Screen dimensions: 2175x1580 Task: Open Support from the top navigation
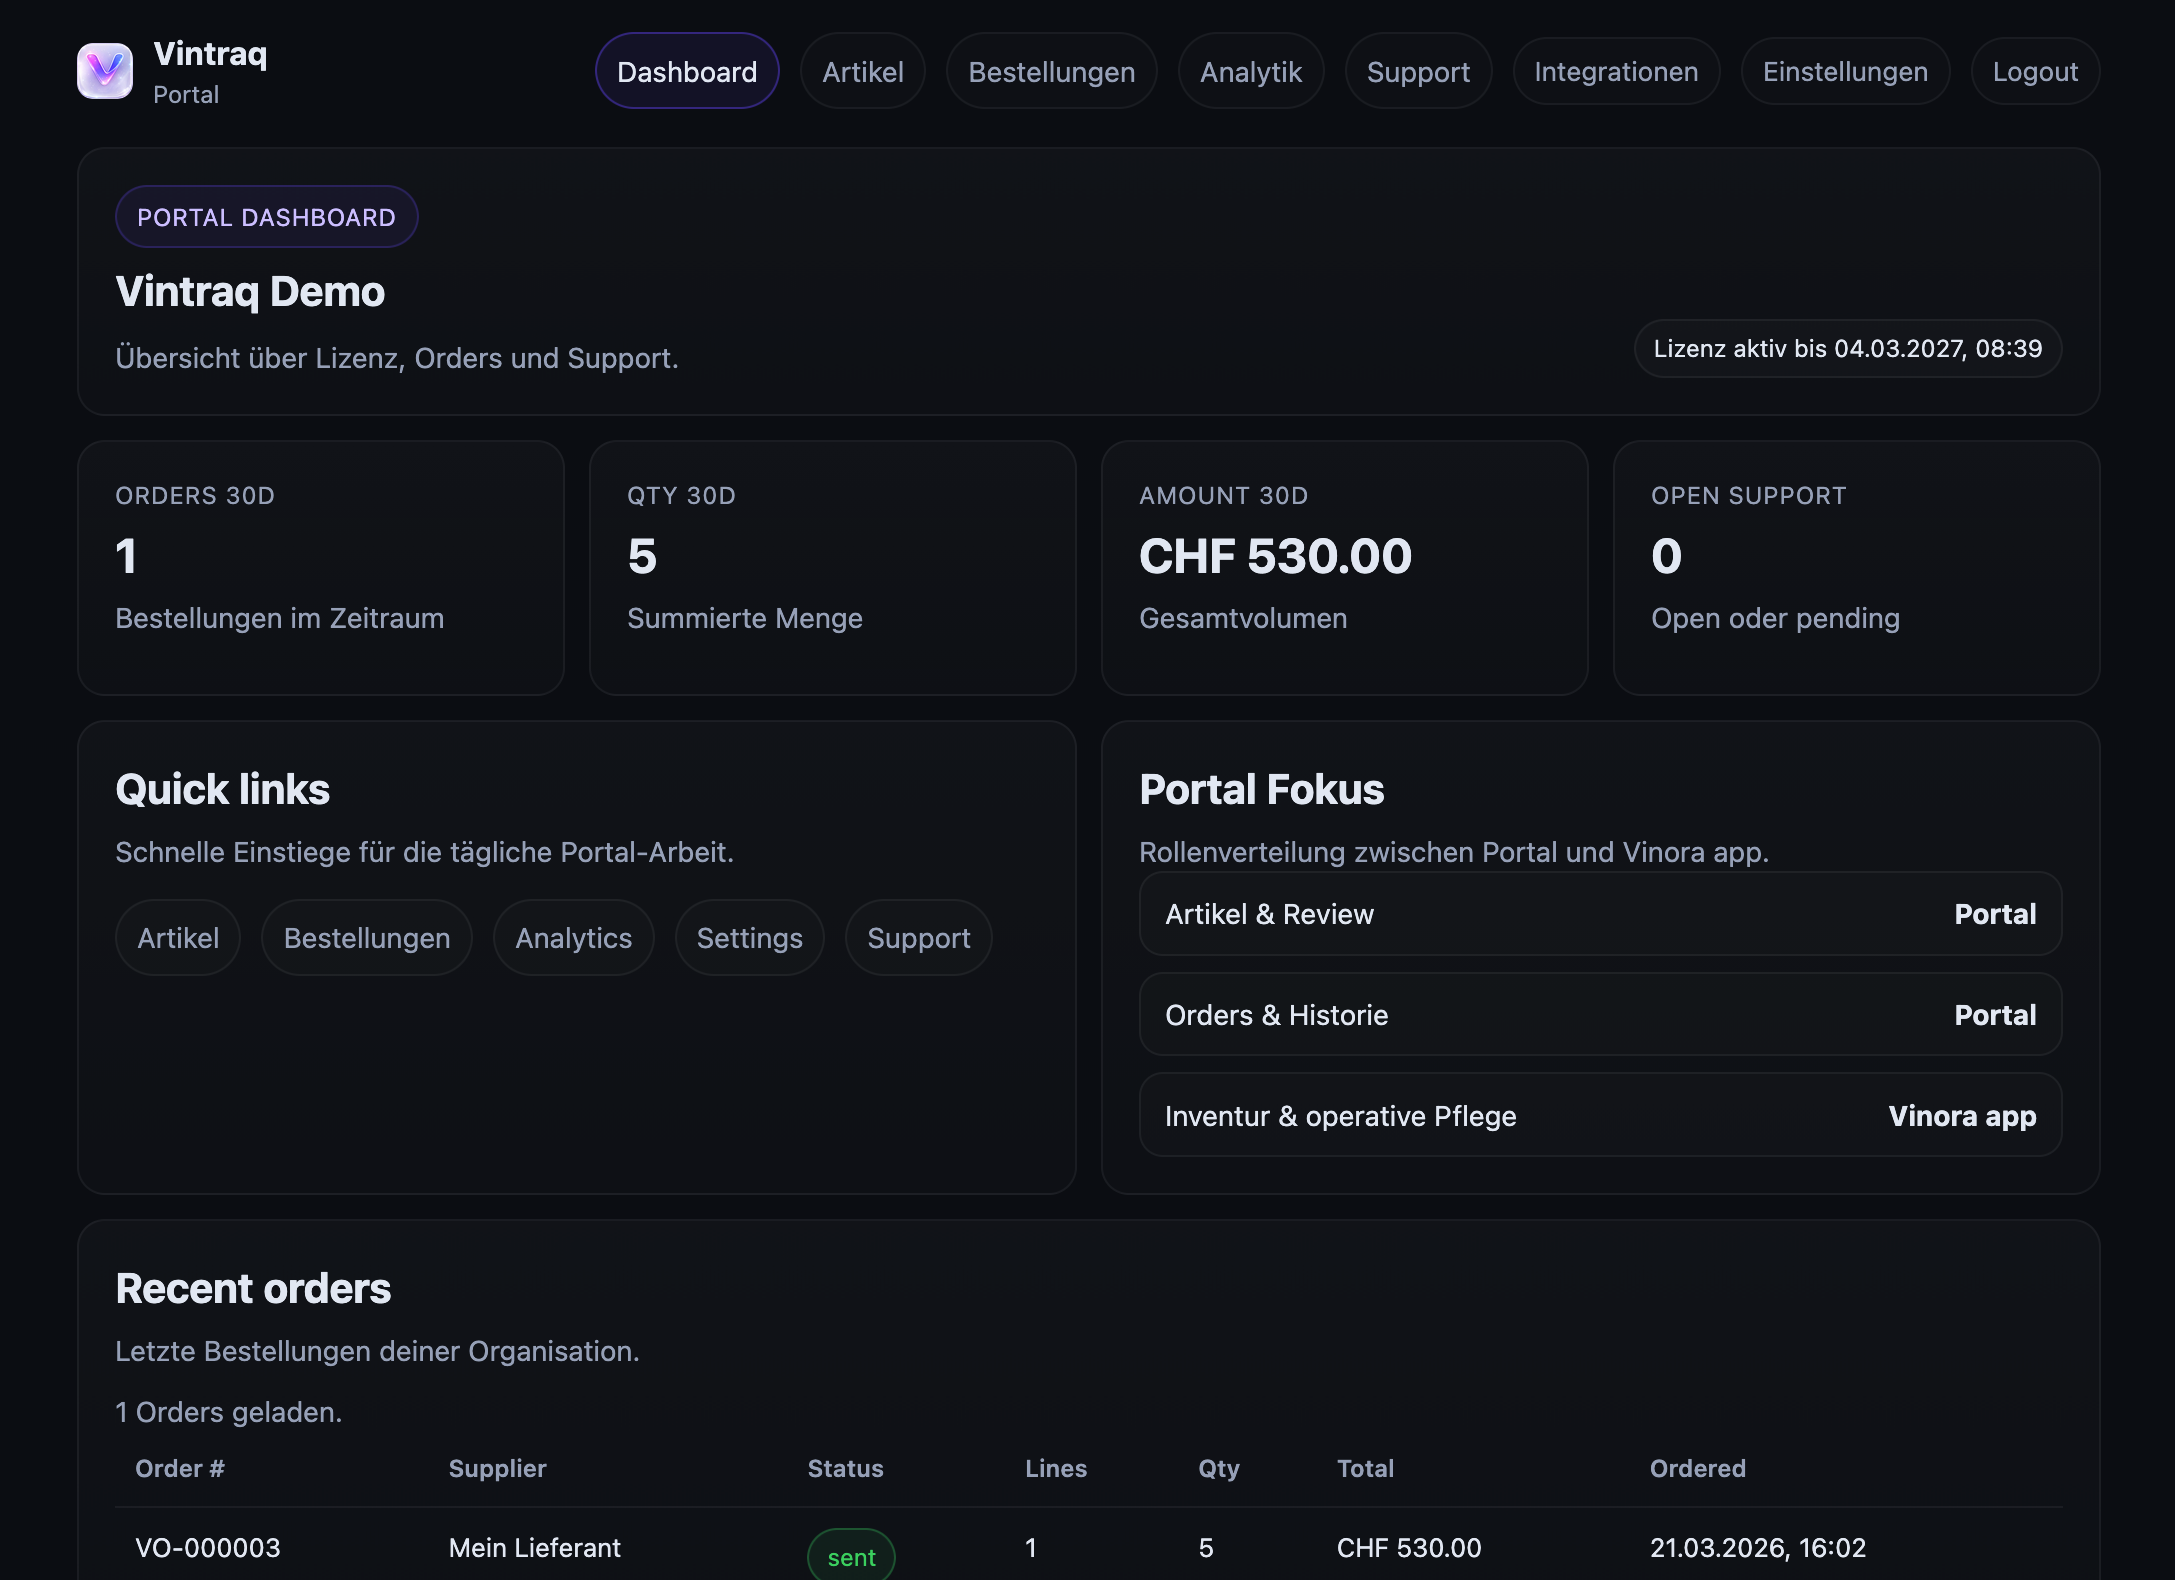click(x=1418, y=71)
